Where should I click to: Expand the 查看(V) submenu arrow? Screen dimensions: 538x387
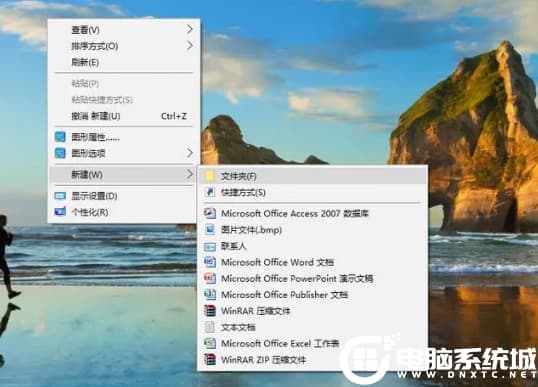pyautogui.click(x=190, y=30)
